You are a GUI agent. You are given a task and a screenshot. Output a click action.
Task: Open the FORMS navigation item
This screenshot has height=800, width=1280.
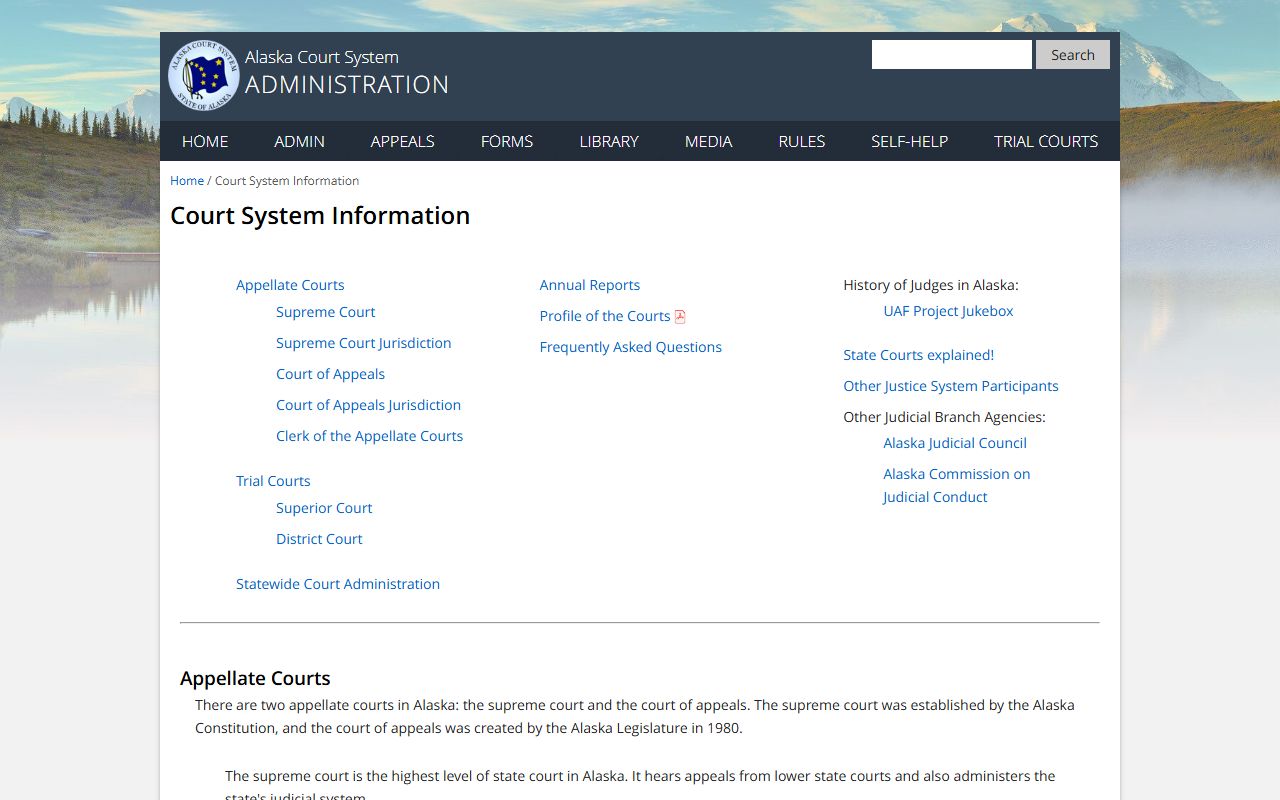507,141
